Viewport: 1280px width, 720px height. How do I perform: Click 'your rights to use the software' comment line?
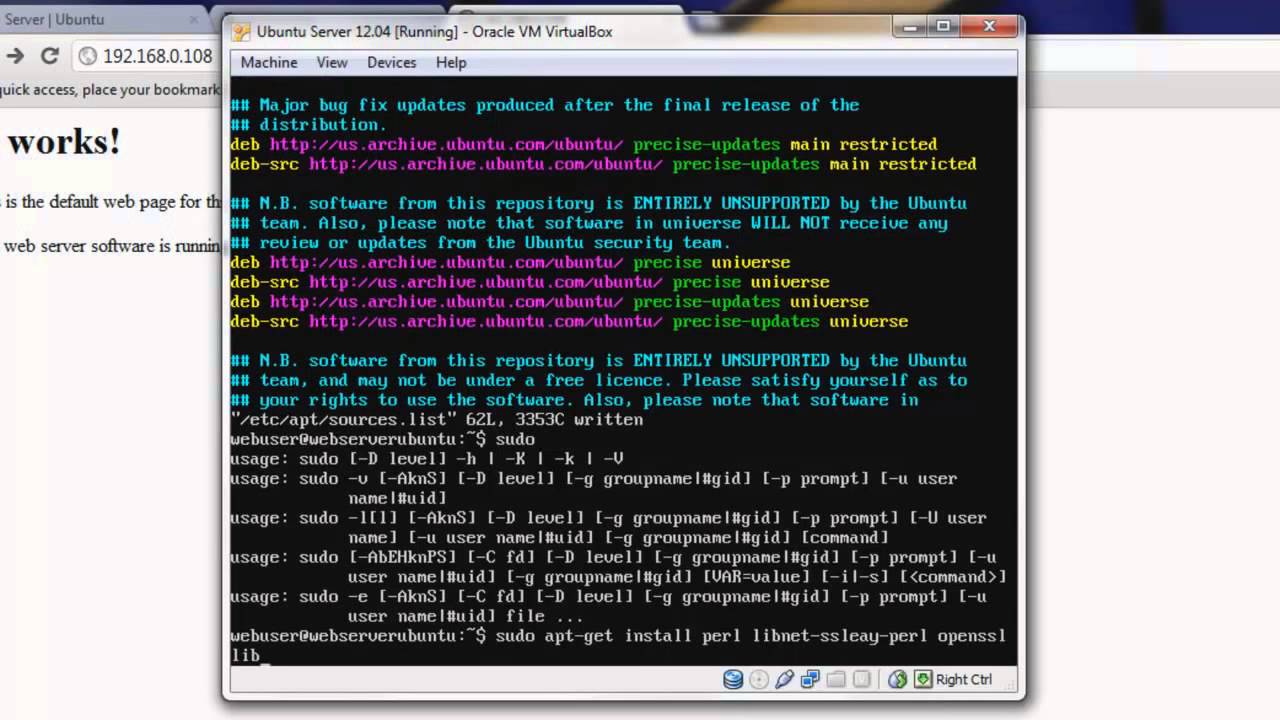point(574,400)
